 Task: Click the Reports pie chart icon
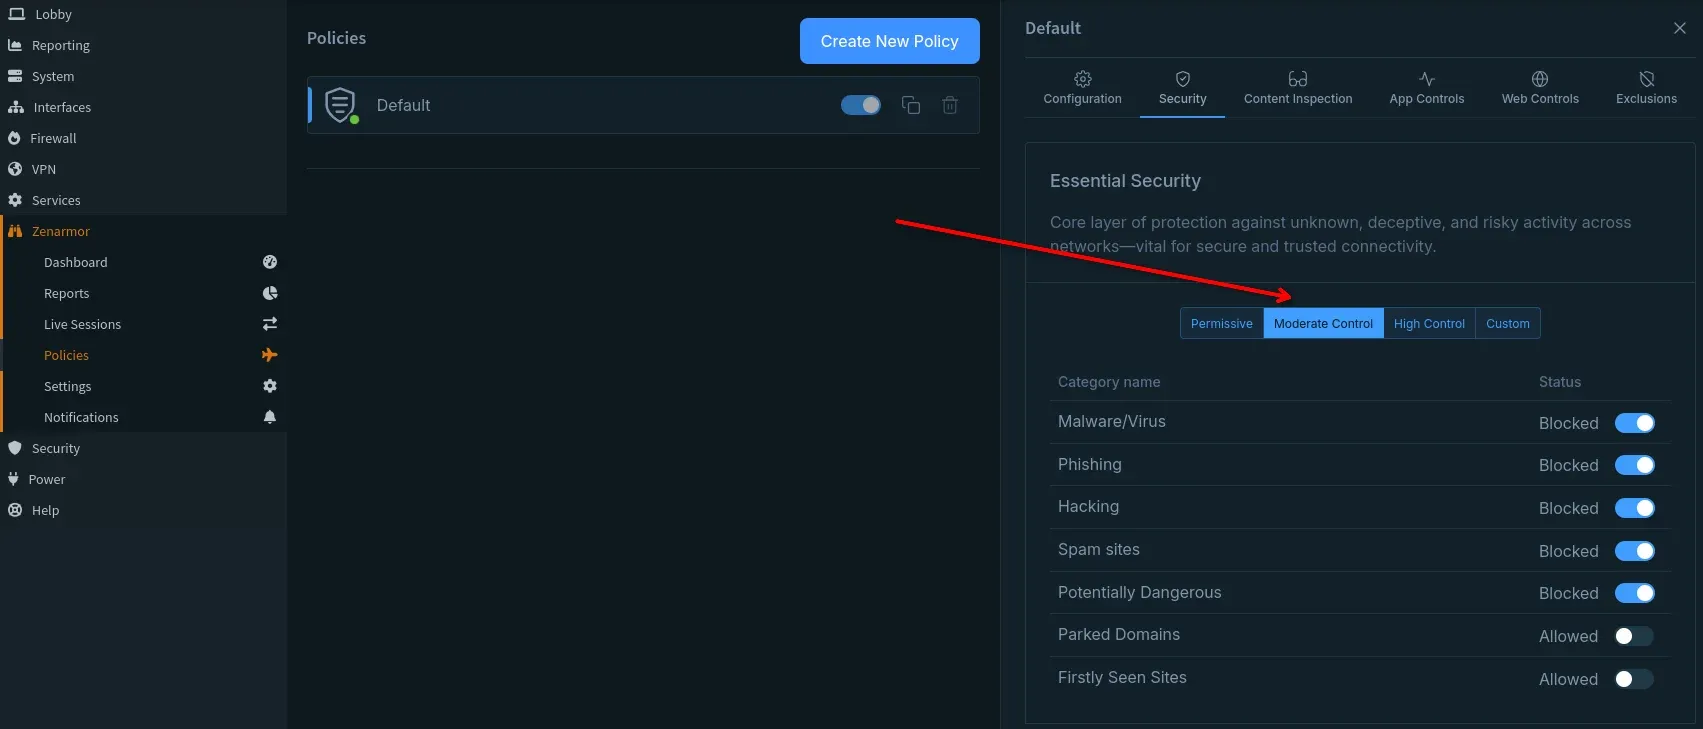[x=270, y=293]
